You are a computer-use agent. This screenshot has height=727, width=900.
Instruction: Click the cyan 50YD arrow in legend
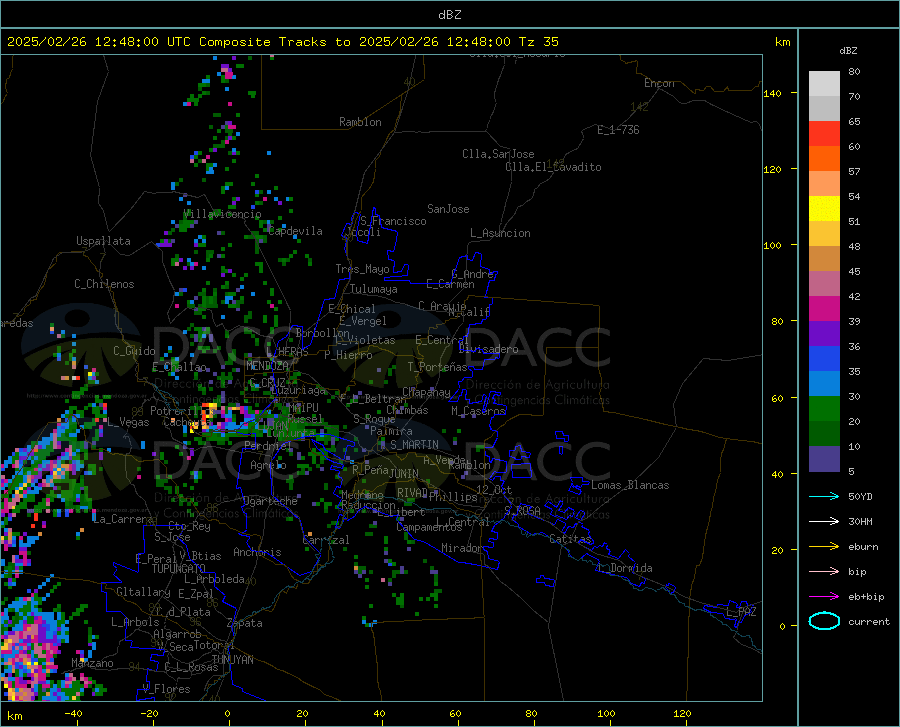pos(824,496)
